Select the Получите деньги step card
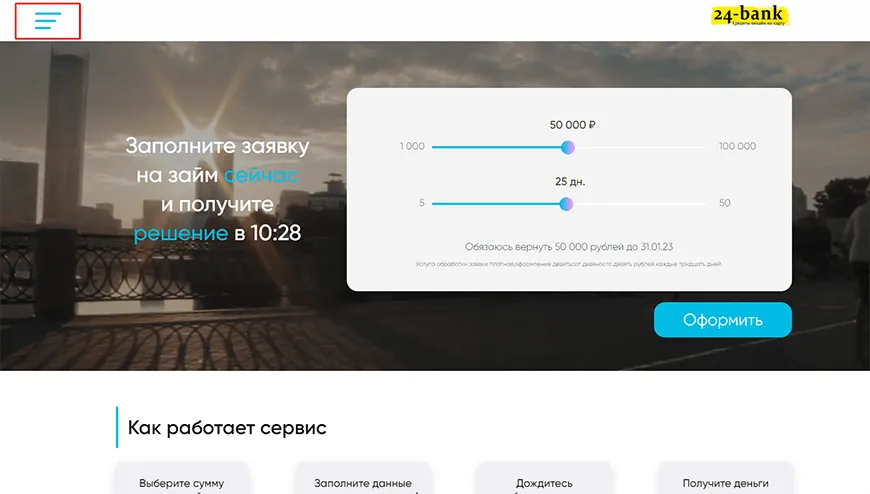The height and width of the screenshot is (494, 870). [725, 478]
